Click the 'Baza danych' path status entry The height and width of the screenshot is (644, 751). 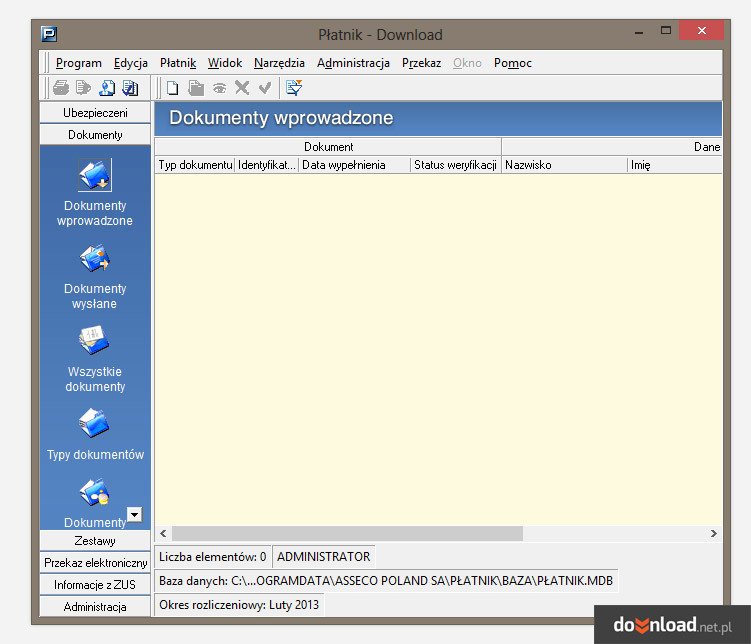coord(386,581)
